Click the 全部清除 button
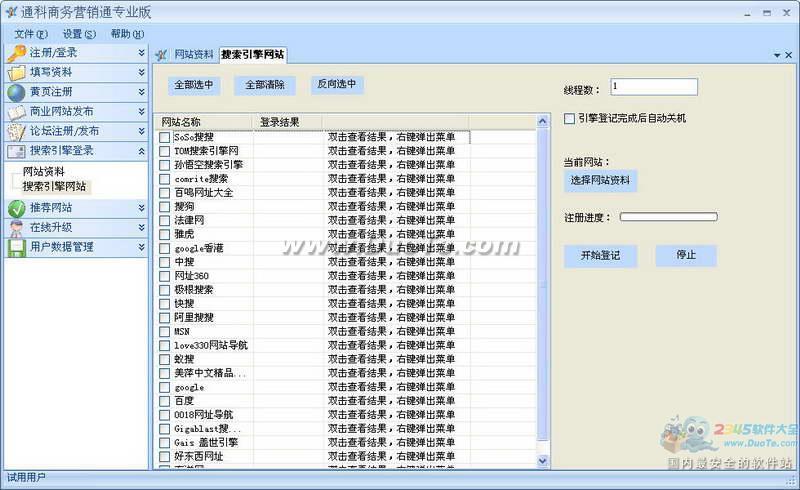 coord(265,85)
